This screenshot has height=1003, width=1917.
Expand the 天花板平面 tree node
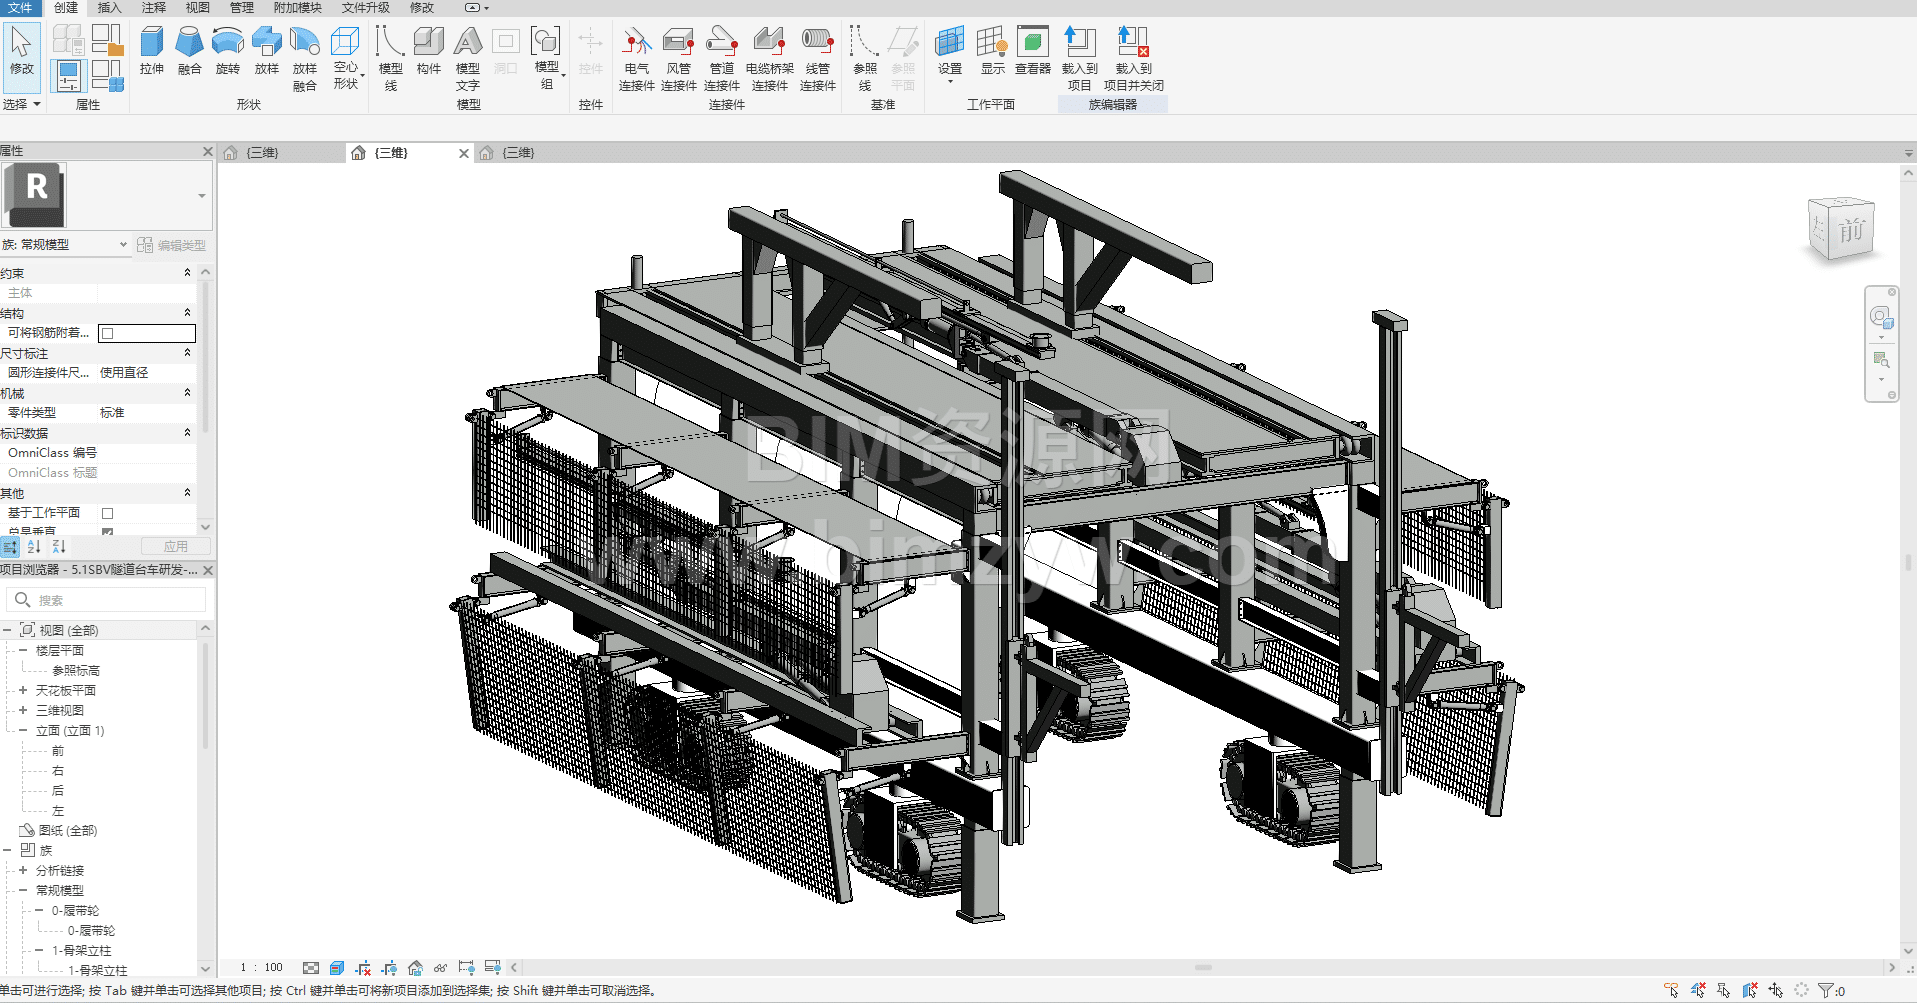point(23,690)
